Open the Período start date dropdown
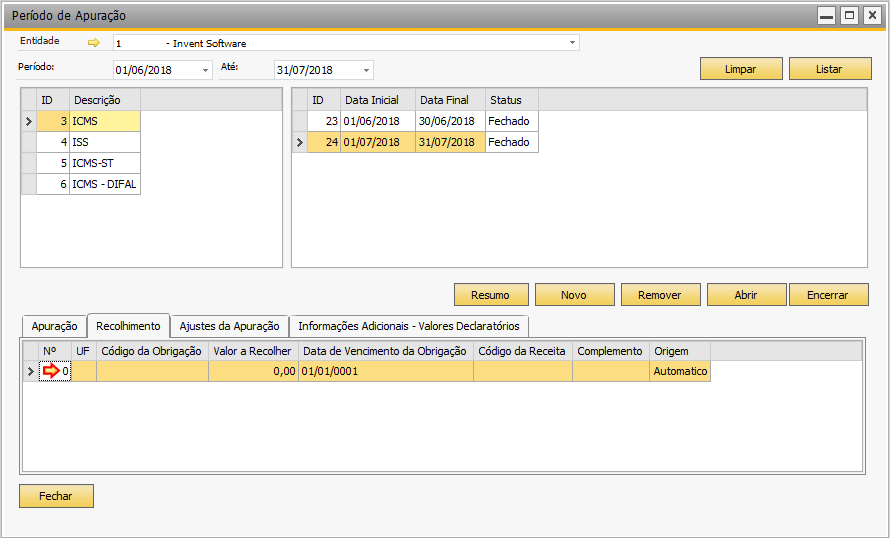Viewport: 890px width, 538px height. pyautogui.click(x=205, y=70)
